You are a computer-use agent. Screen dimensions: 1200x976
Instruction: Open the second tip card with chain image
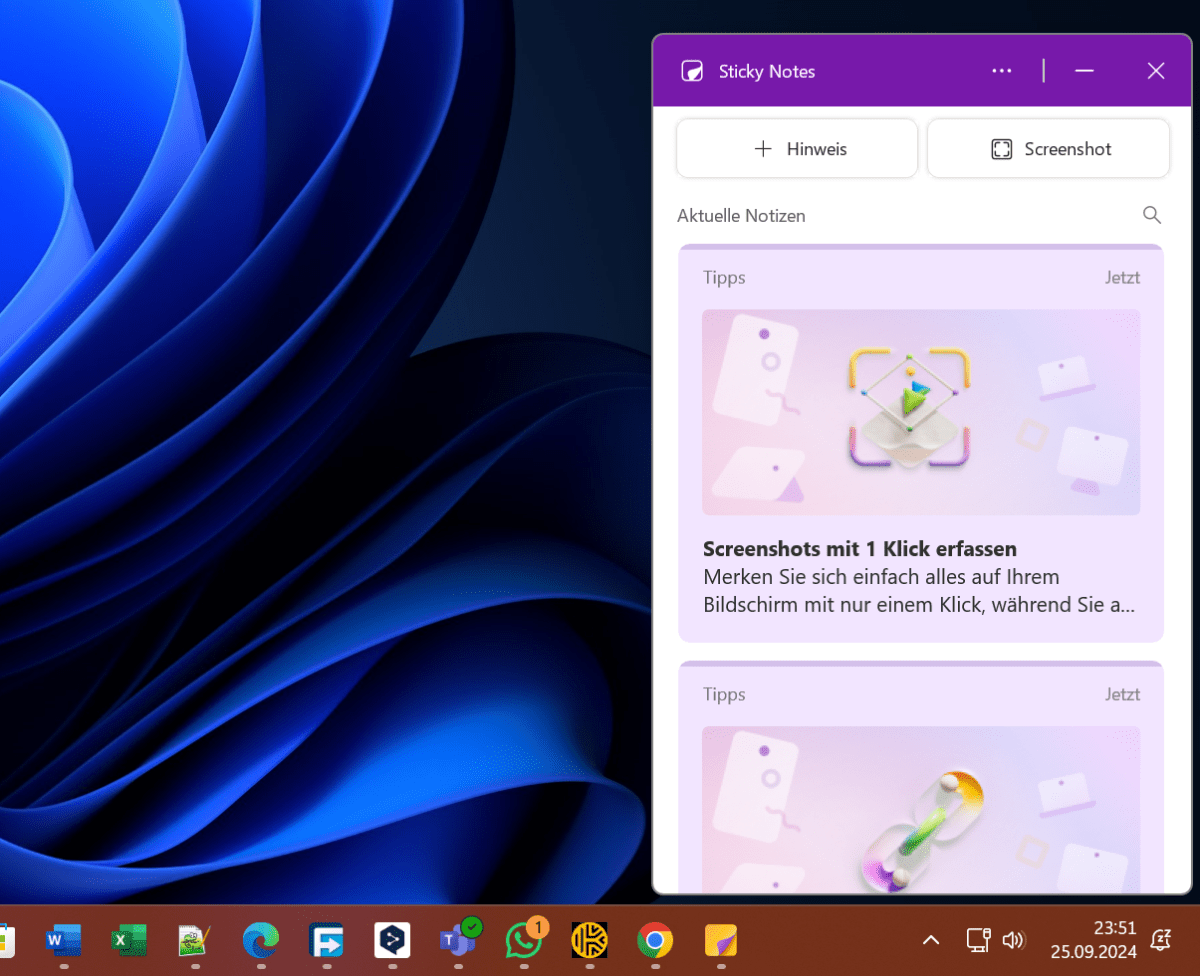pos(921,778)
